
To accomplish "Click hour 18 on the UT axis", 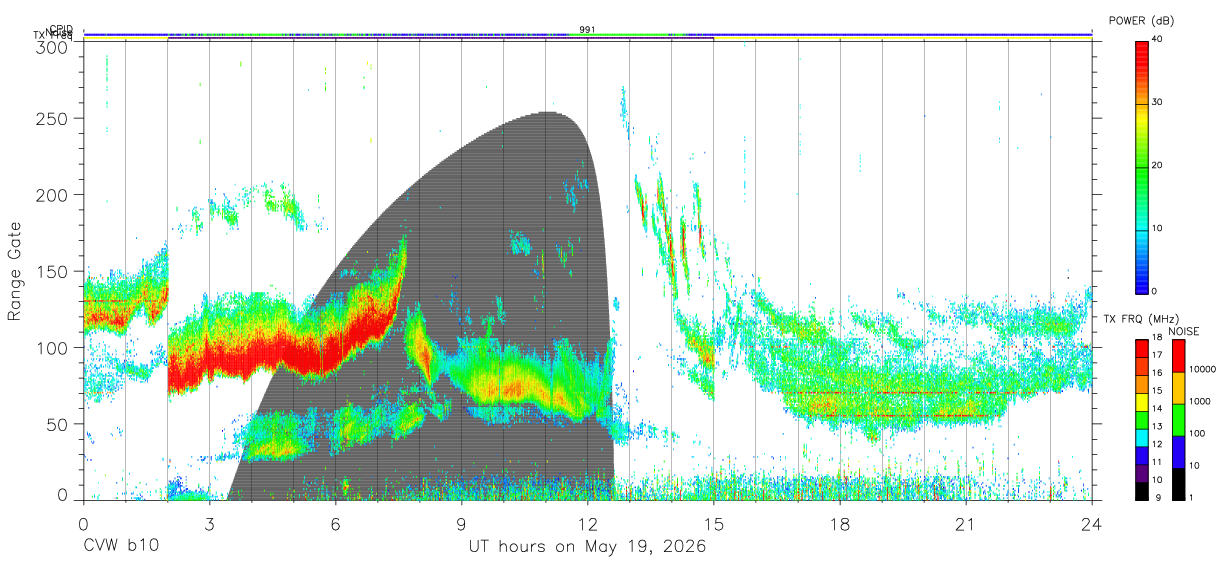I will click(839, 523).
